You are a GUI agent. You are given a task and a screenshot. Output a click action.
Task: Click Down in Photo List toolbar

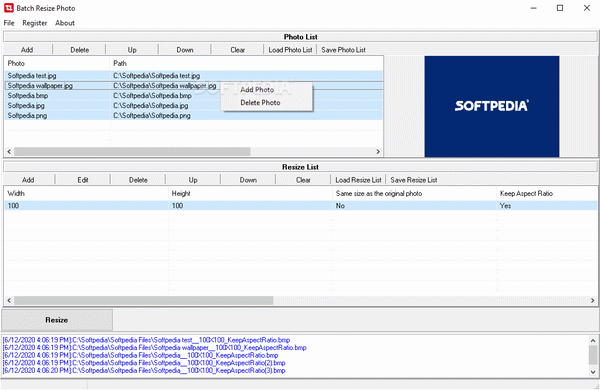click(x=185, y=50)
